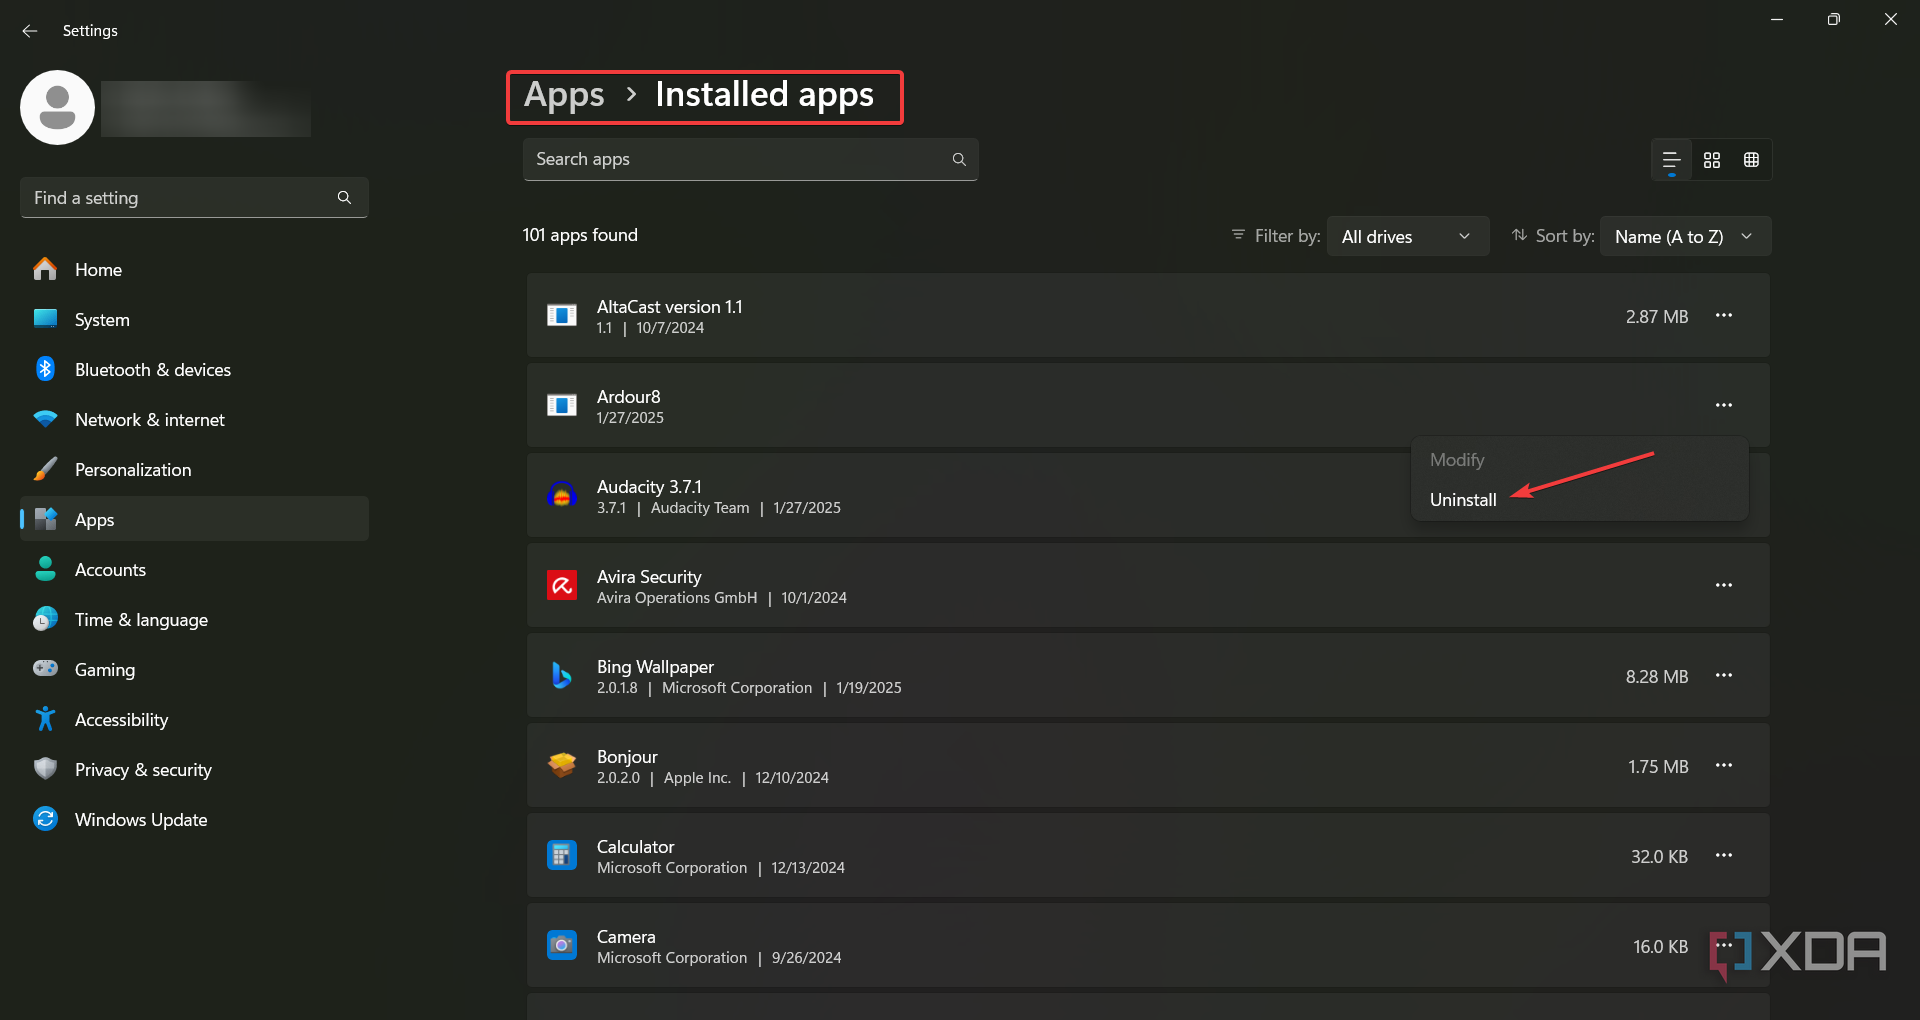Switch to table view layout icon
The width and height of the screenshot is (1920, 1020).
pyautogui.click(x=1751, y=160)
